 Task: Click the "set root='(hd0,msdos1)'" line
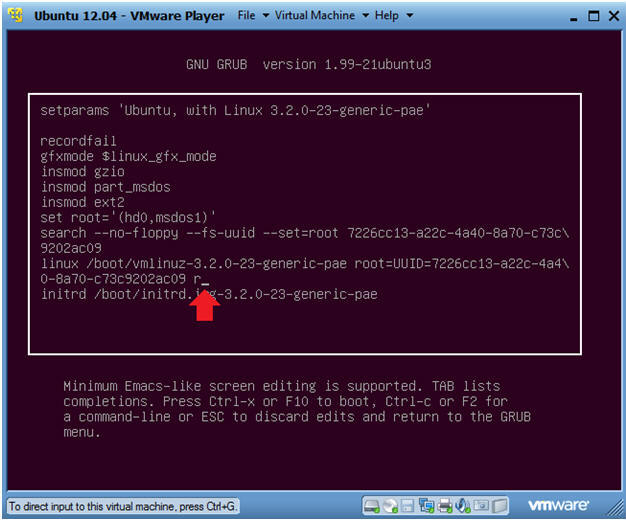128,218
